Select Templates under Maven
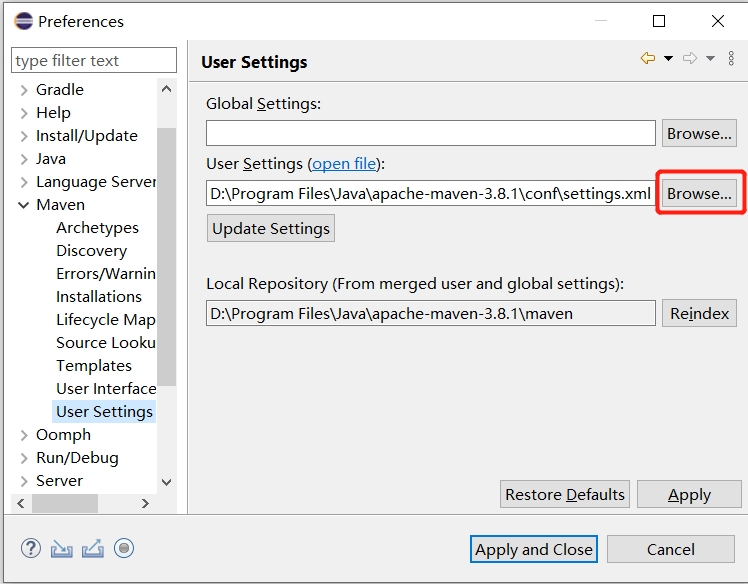This screenshot has width=748, height=584. (94, 366)
